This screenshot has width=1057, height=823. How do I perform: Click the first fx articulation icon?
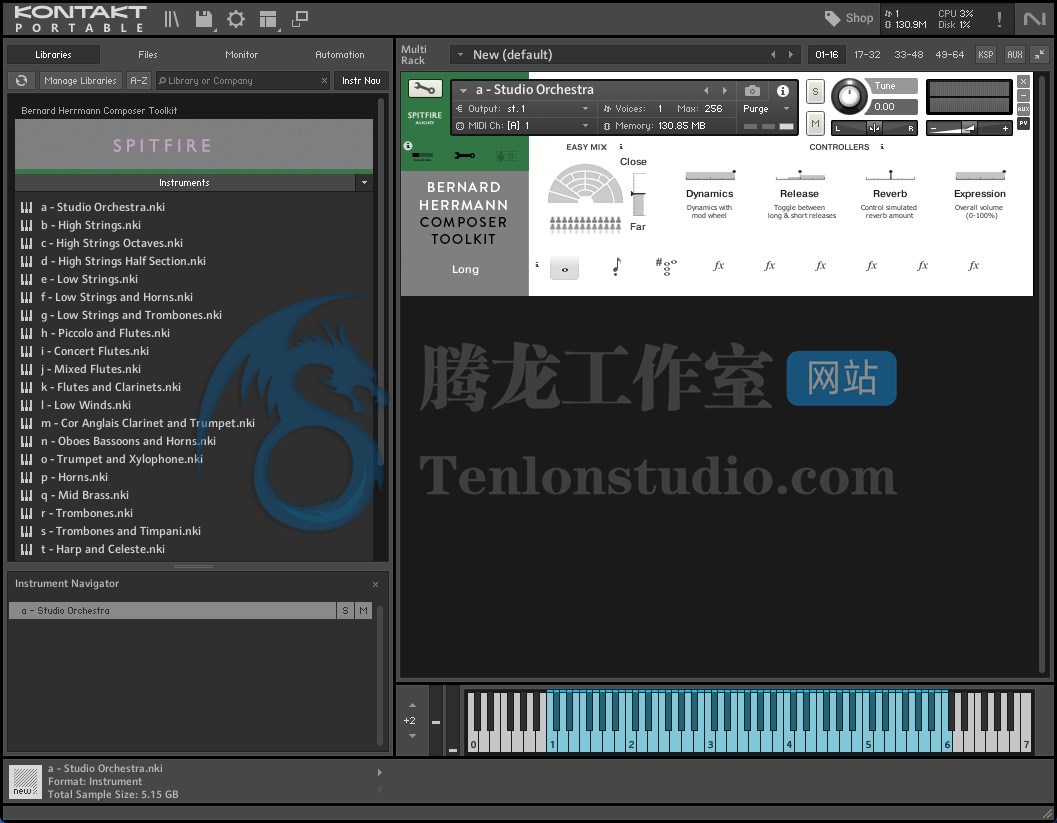pyautogui.click(x=719, y=266)
